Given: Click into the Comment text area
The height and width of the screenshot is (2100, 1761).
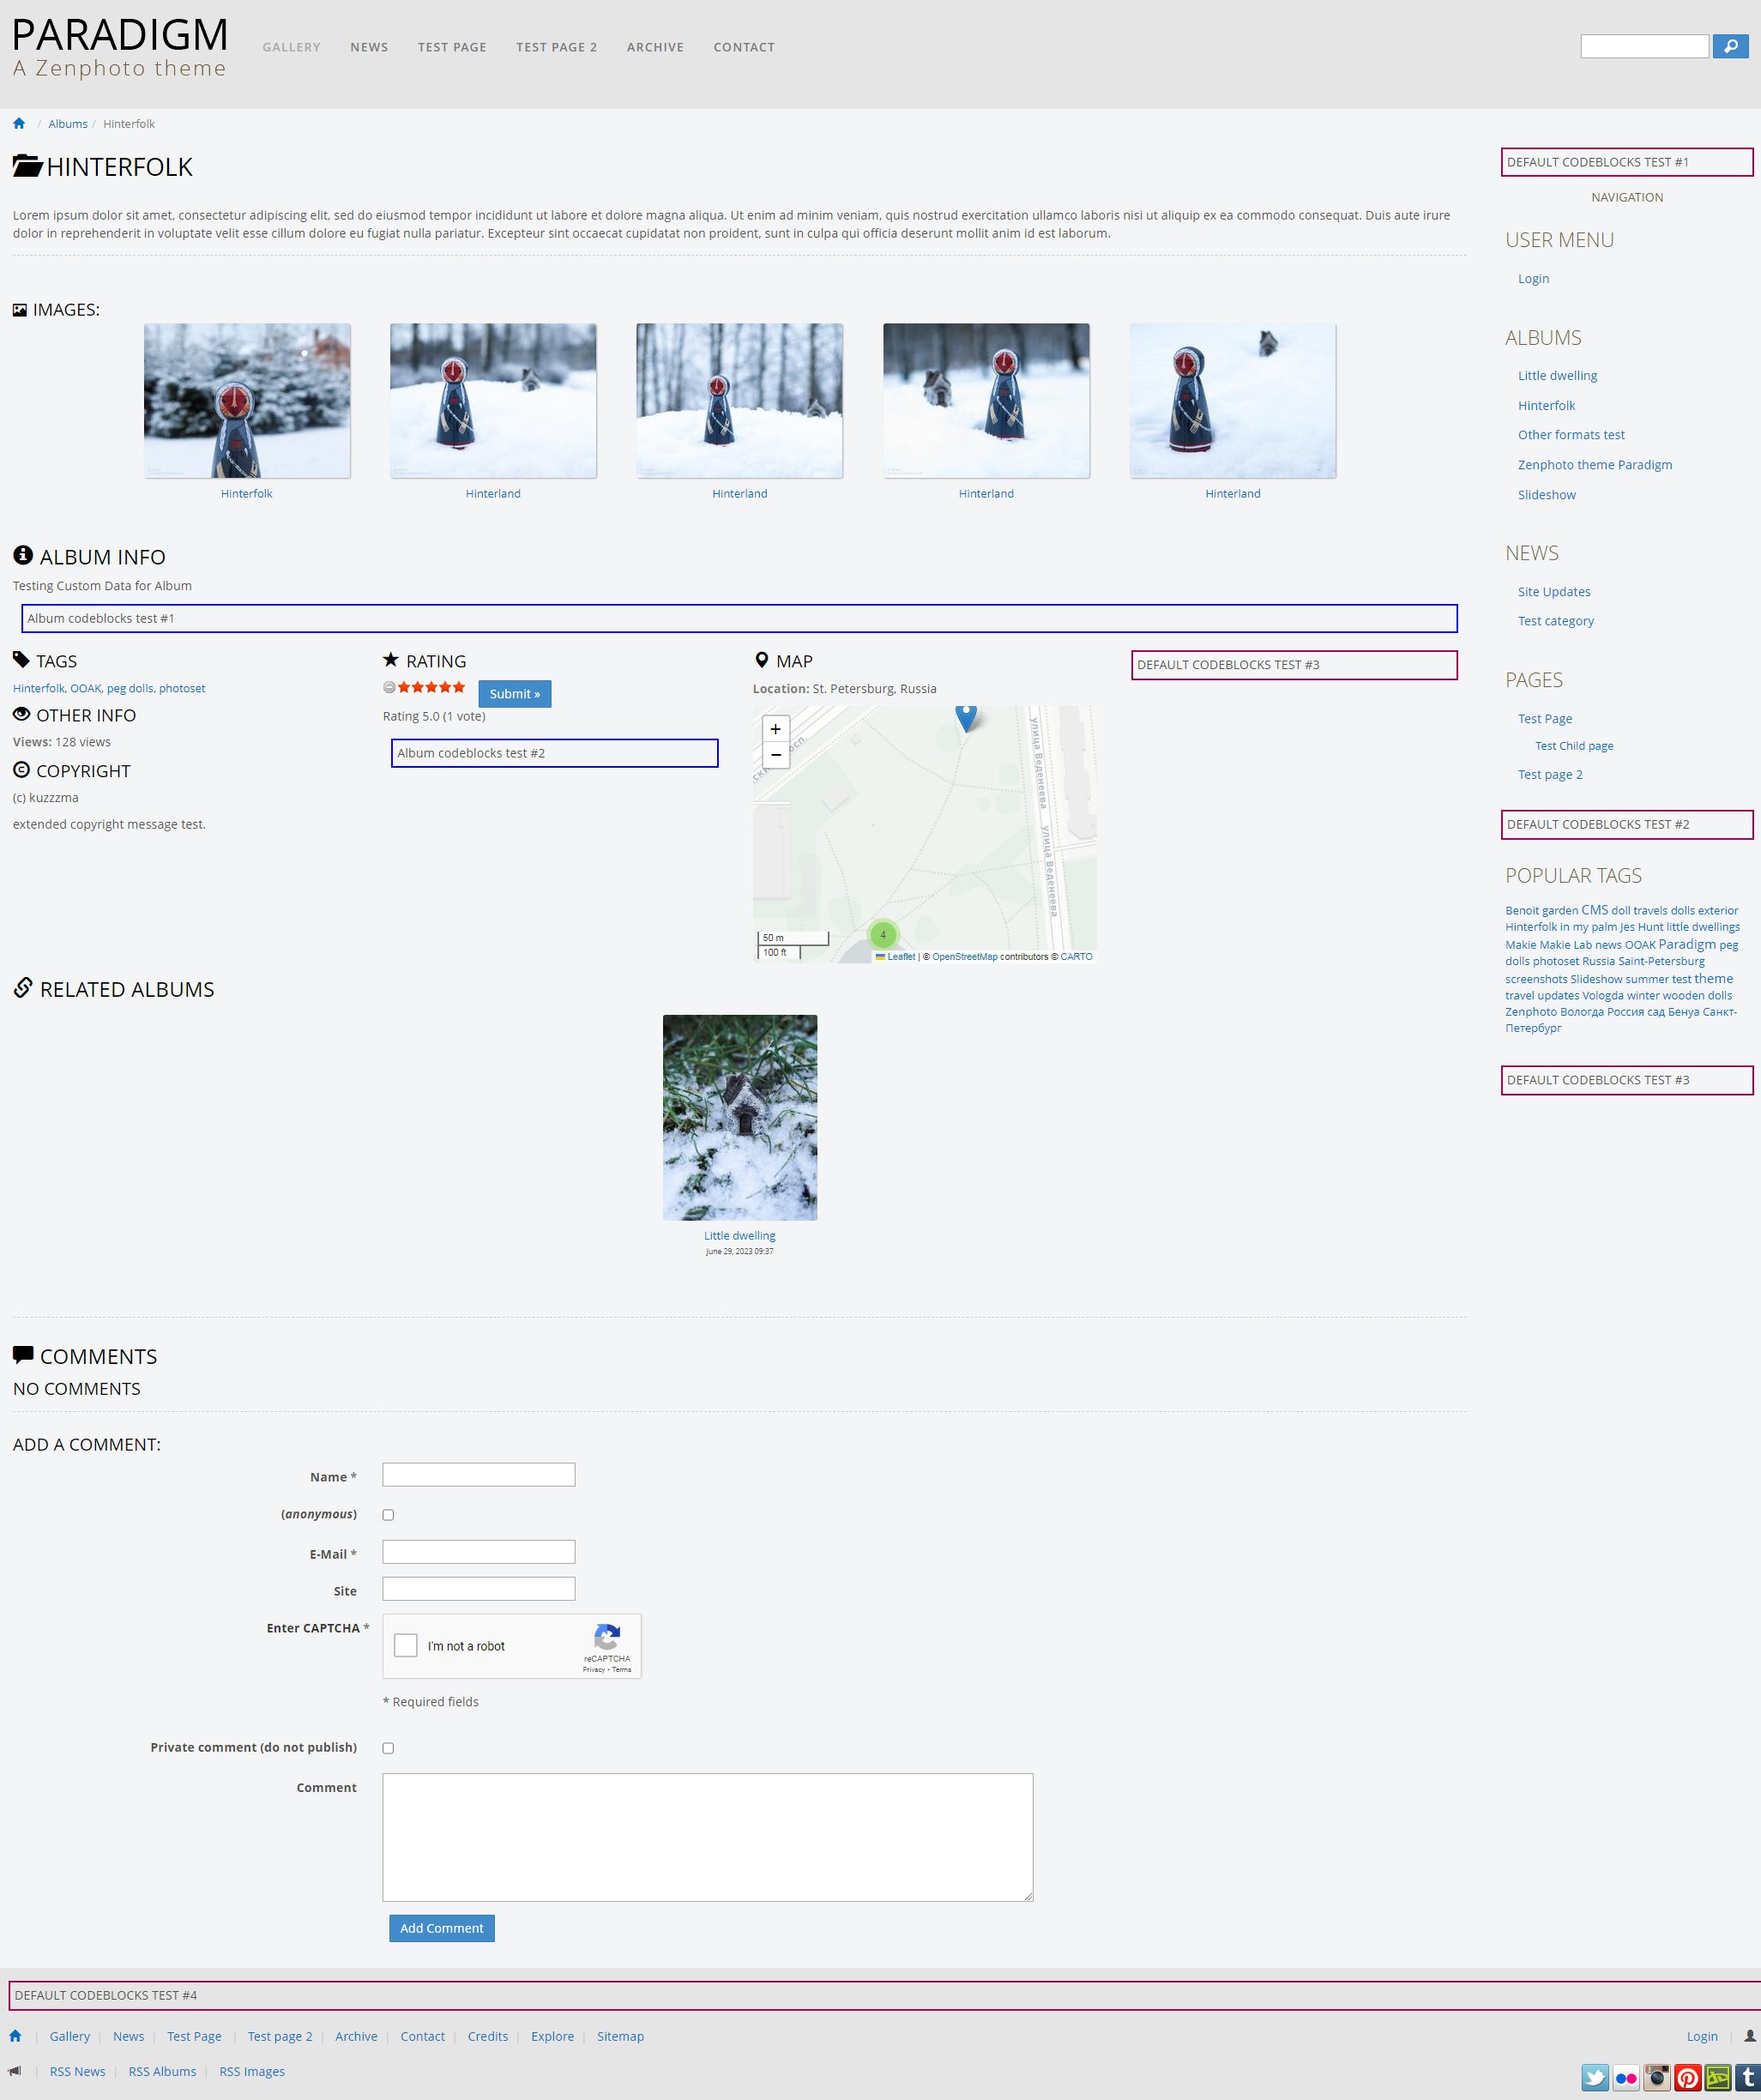Looking at the screenshot, I should (x=707, y=1837).
